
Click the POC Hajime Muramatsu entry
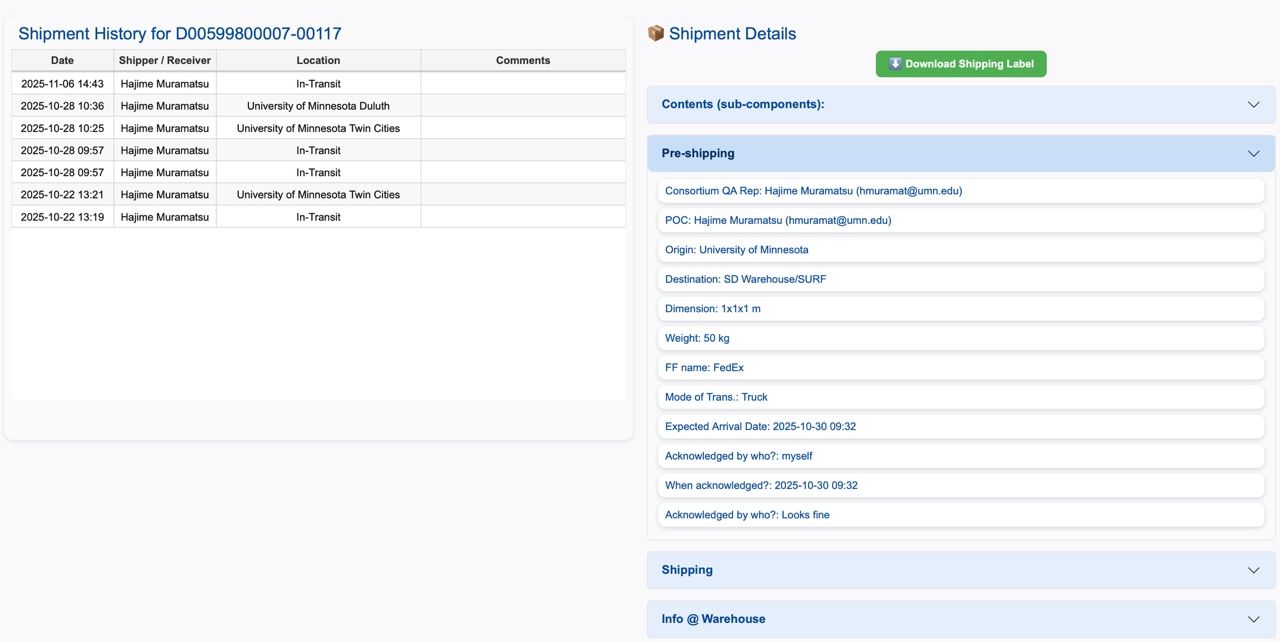click(x=777, y=220)
